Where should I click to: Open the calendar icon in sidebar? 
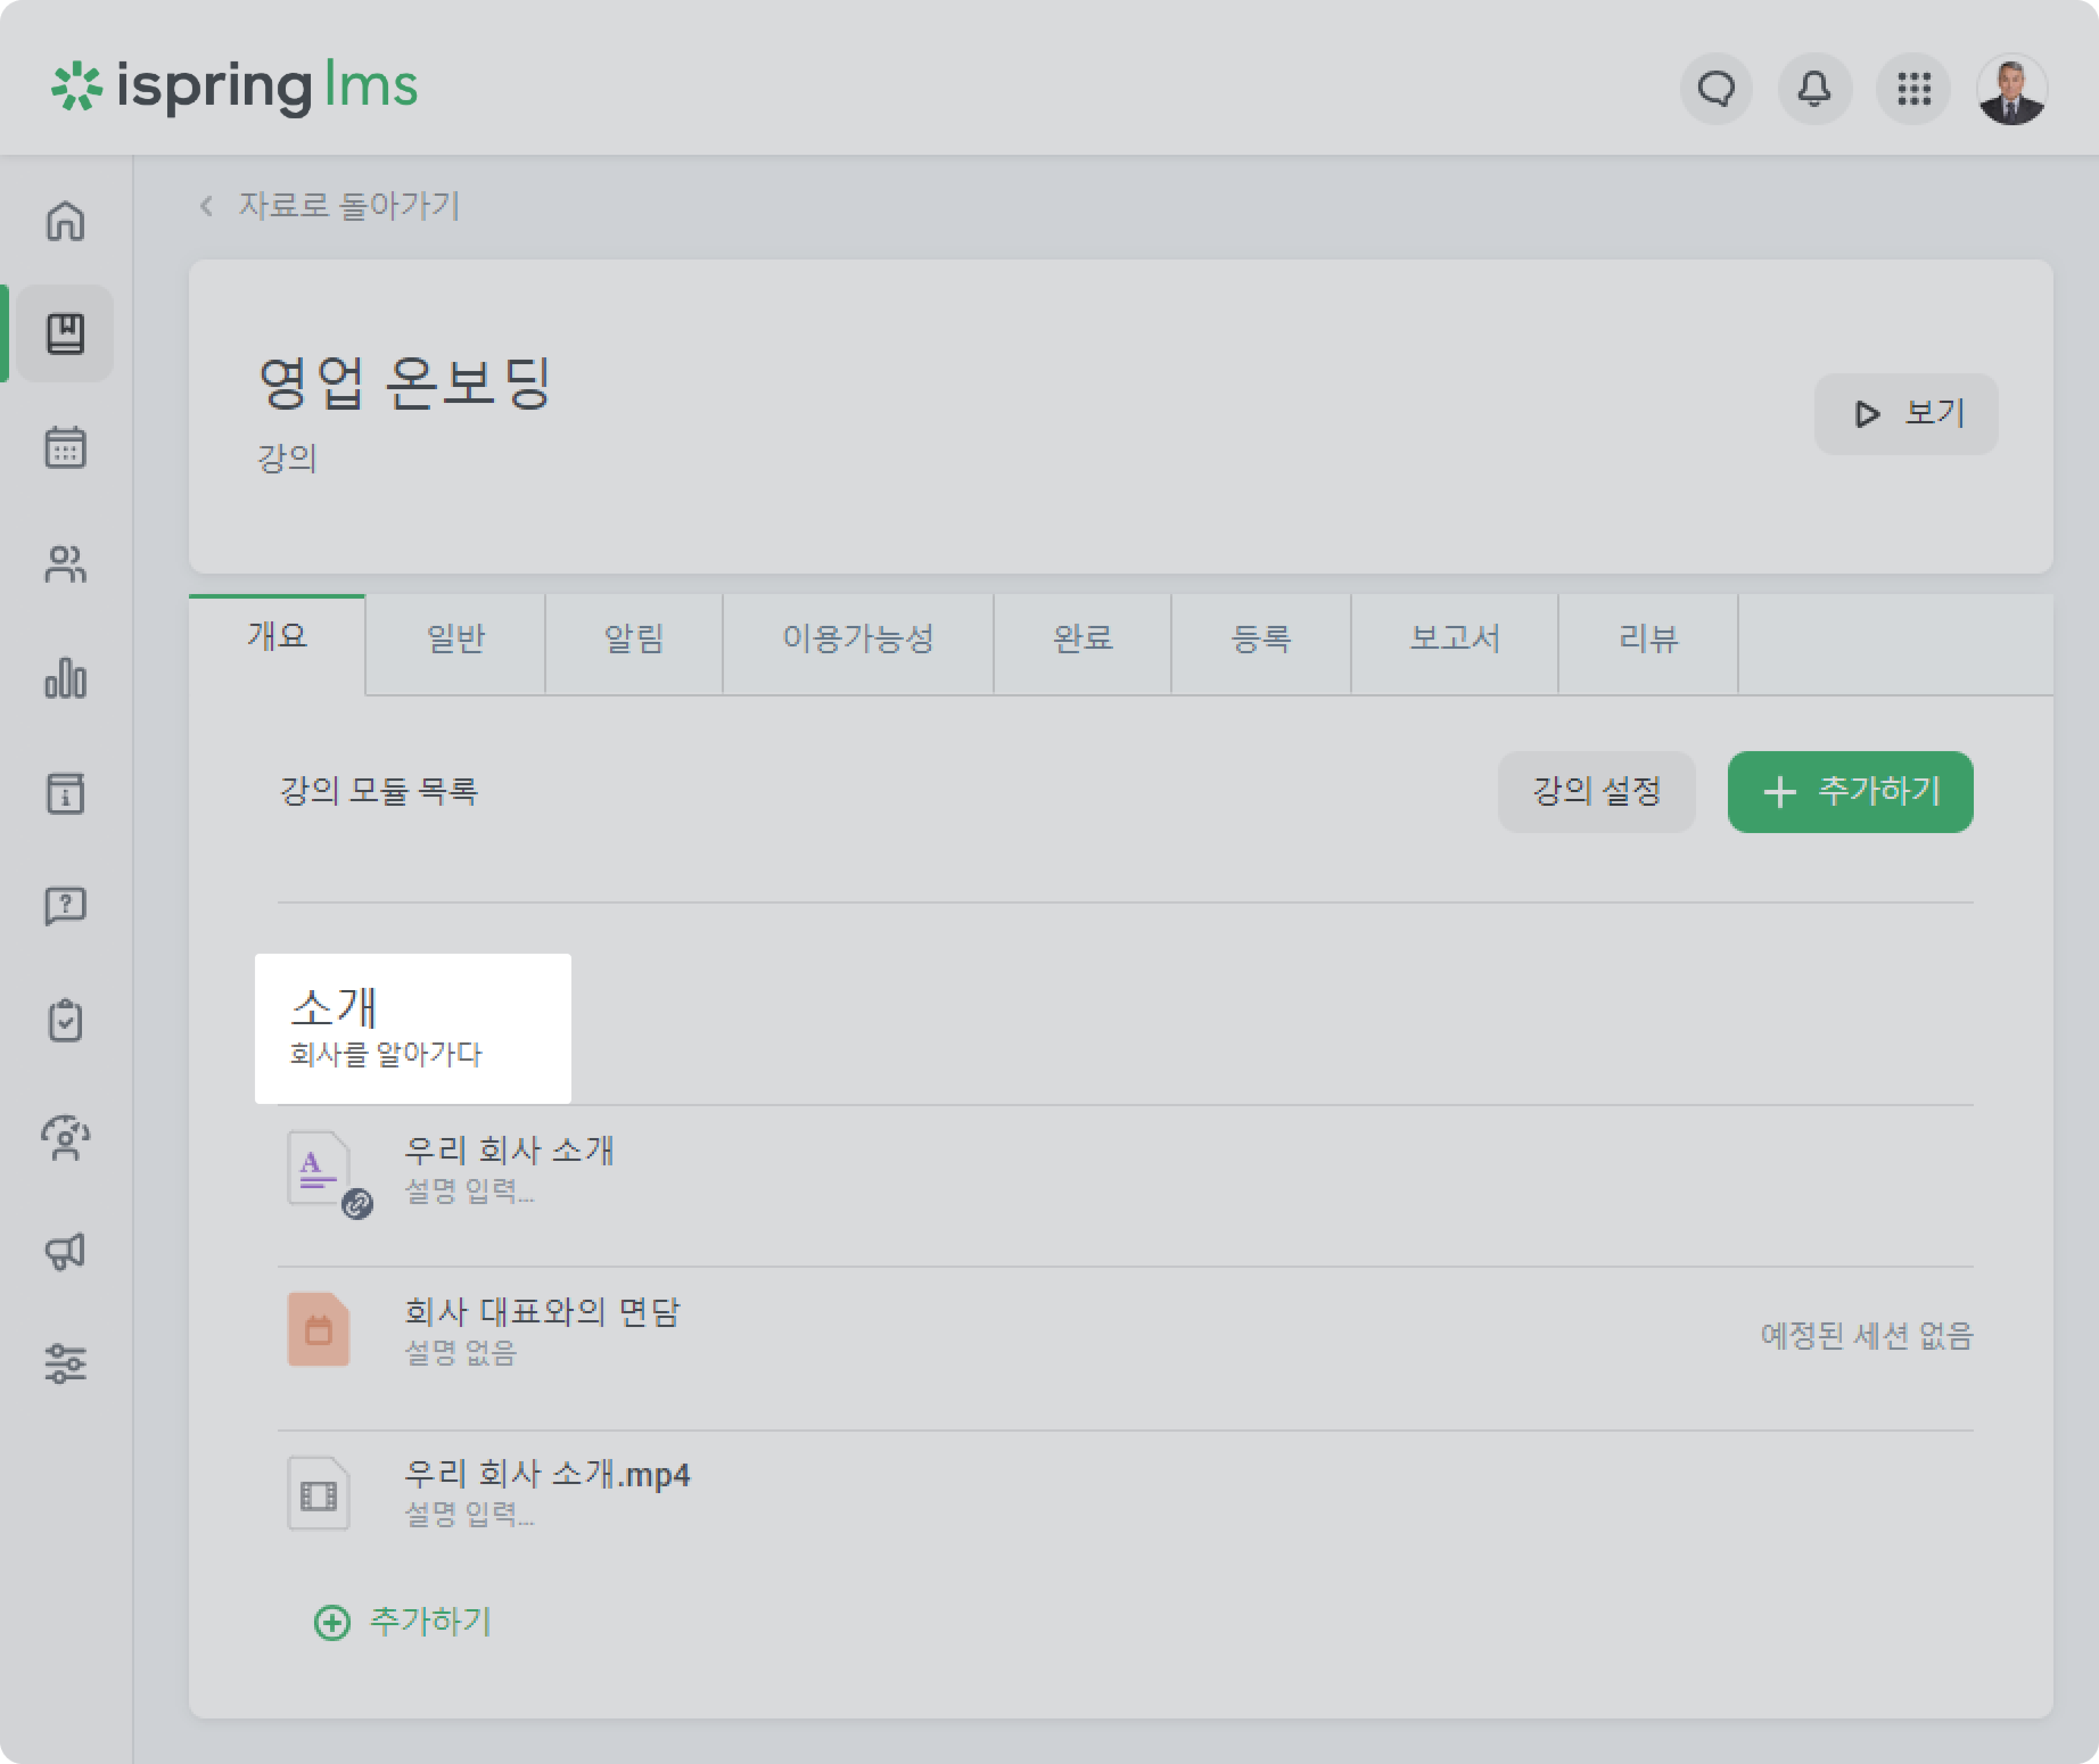click(65, 447)
